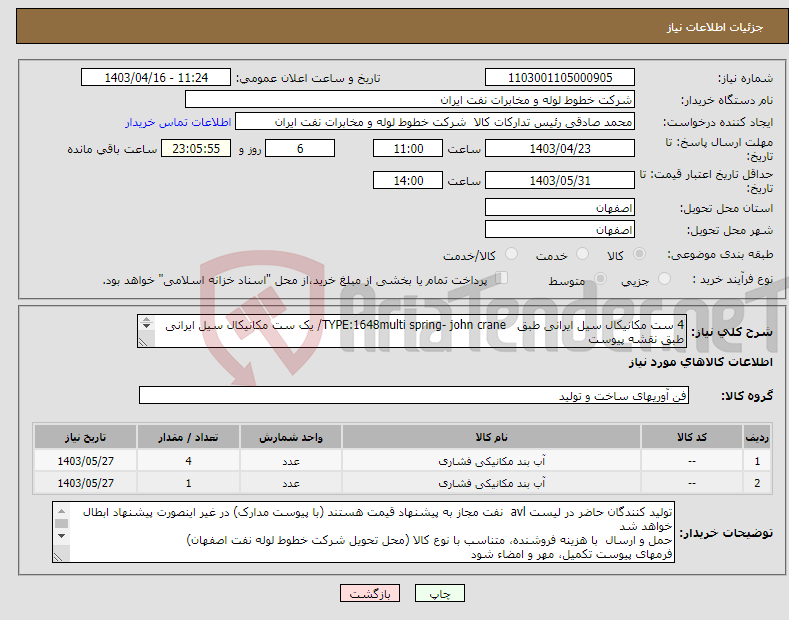
Task: Click buyer notes scrollbar thumb
Action: coord(61,523)
